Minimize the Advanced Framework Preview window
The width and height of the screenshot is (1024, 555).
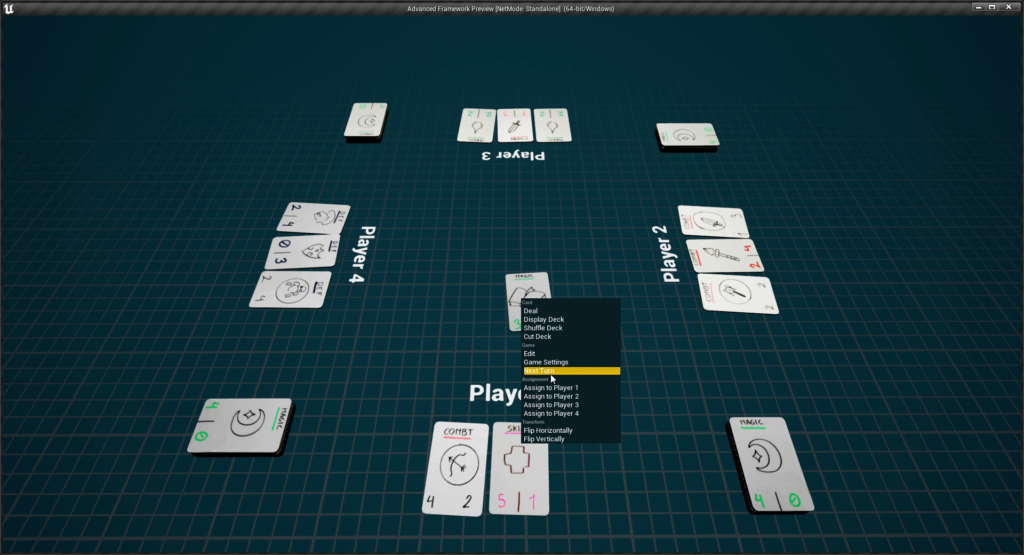point(978,7)
